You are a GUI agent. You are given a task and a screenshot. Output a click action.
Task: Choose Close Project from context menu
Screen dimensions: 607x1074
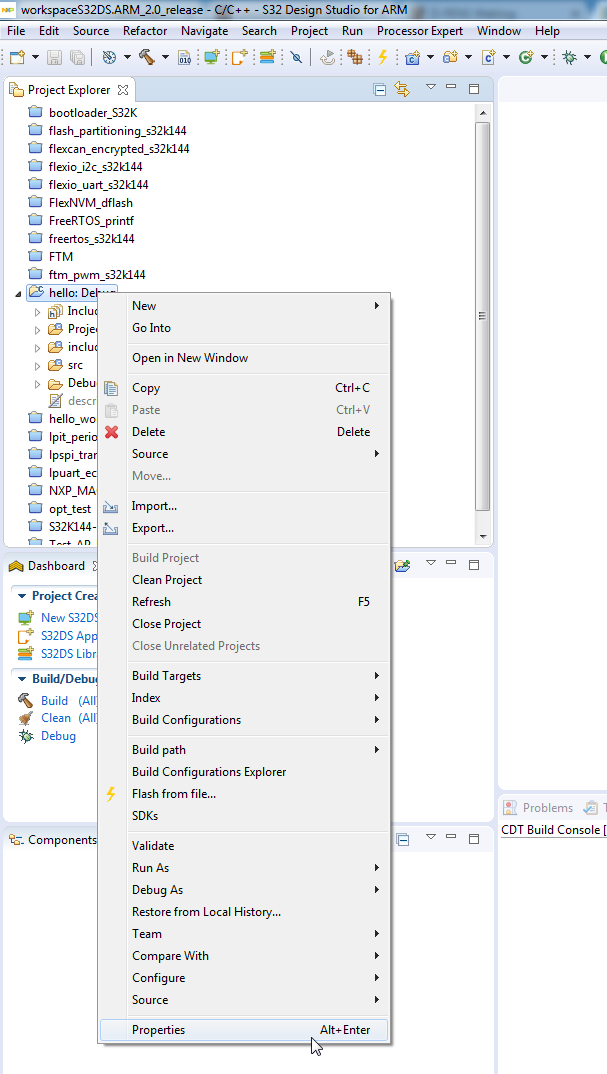[244, 623]
